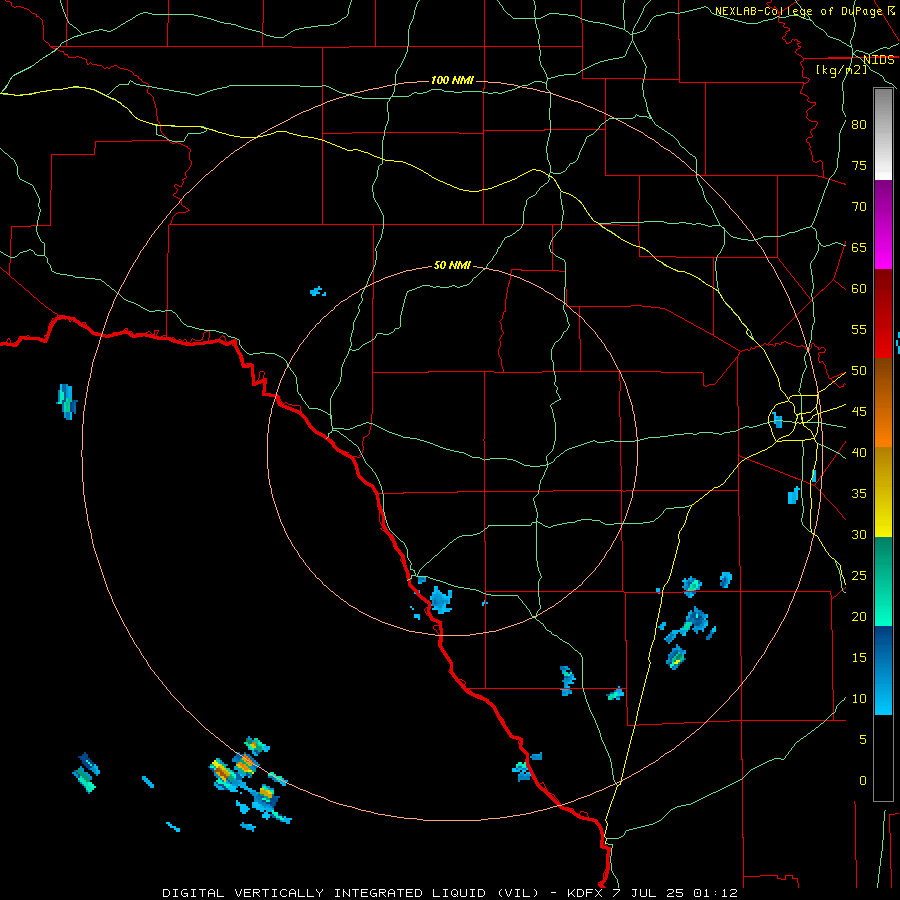Viewport: 900px width, 900px height.
Task: Click the 70 value on the scale
Action: coord(859,207)
